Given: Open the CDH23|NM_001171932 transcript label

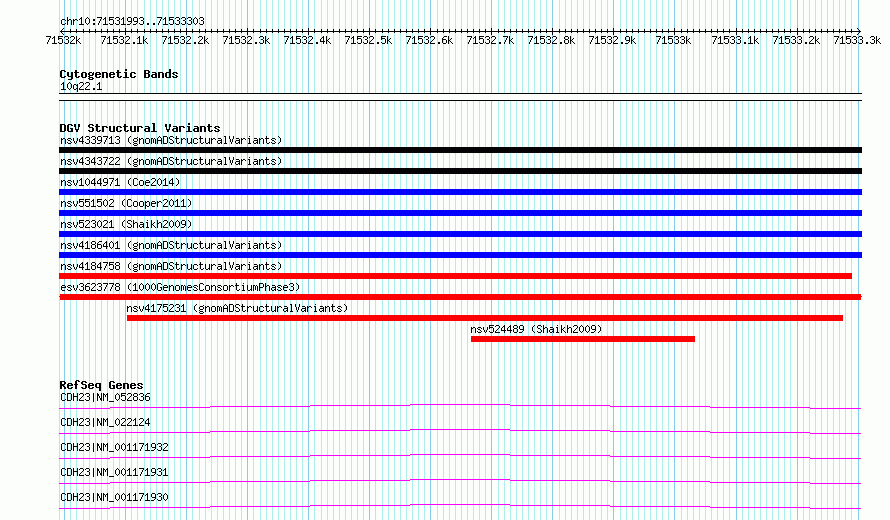Looking at the screenshot, I should (114, 447).
